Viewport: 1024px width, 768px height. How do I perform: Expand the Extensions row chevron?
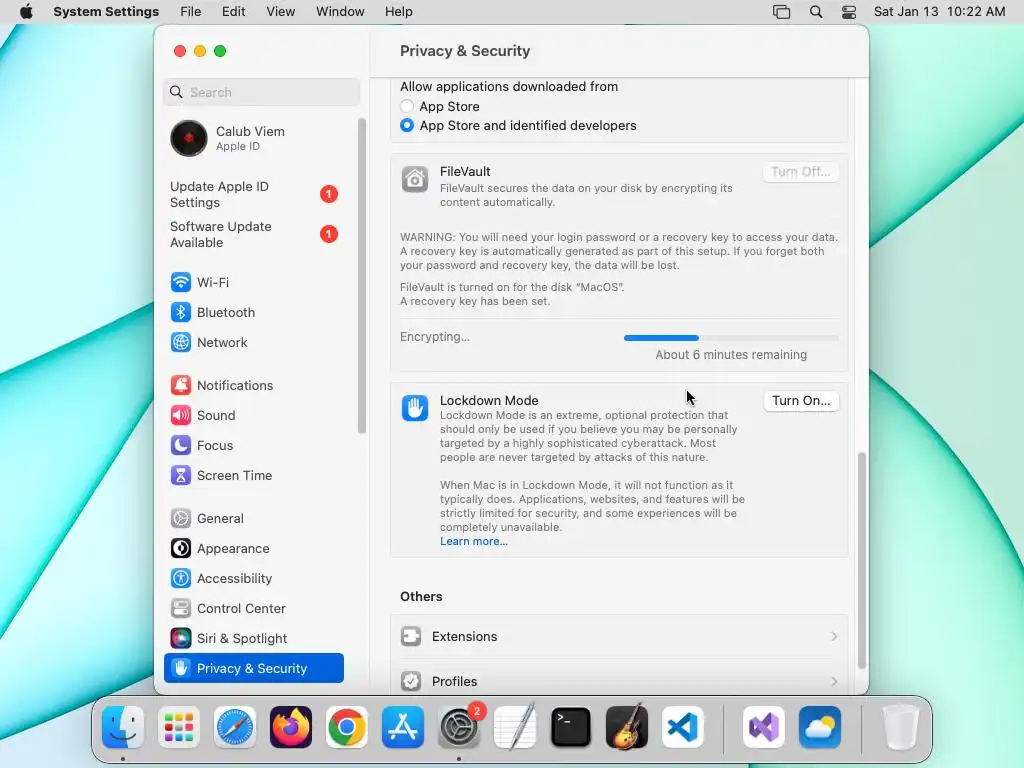[834, 636]
